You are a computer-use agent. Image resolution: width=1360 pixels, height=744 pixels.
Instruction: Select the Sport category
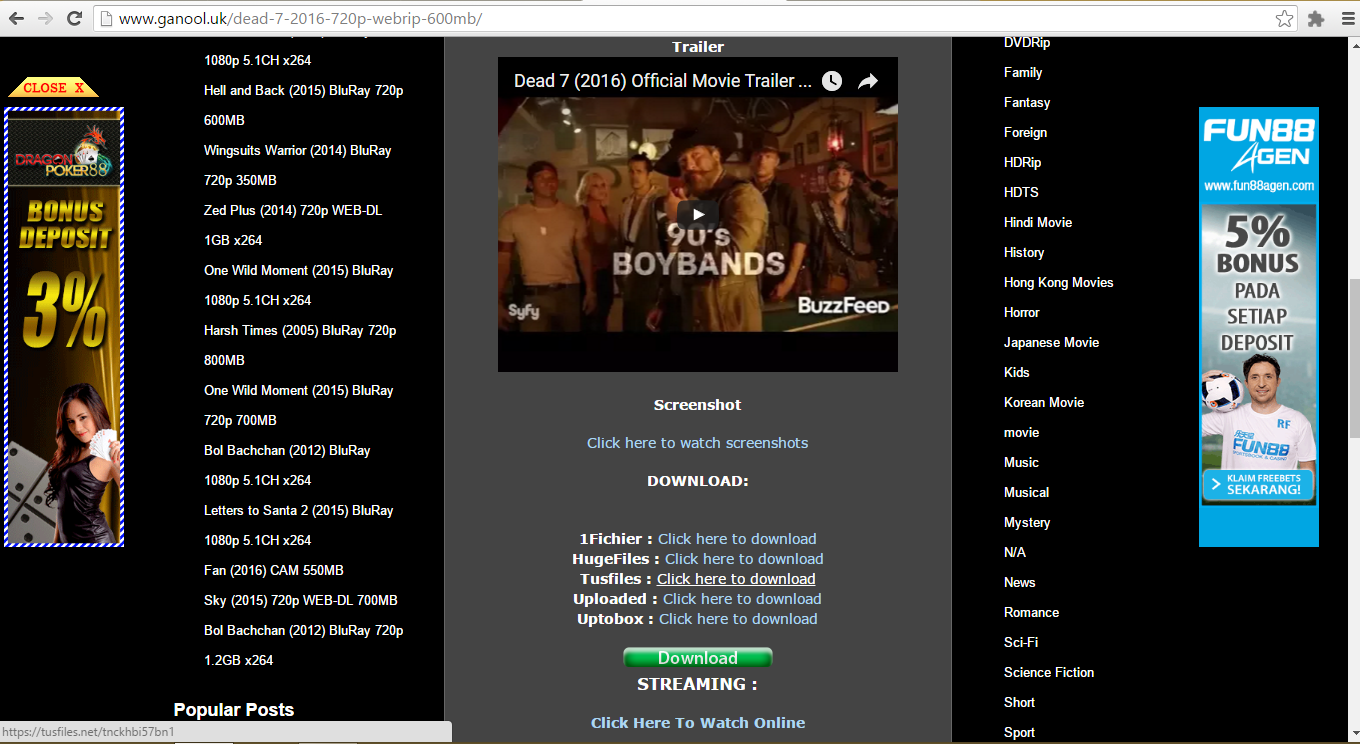pyautogui.click(x=1020, y=732)
